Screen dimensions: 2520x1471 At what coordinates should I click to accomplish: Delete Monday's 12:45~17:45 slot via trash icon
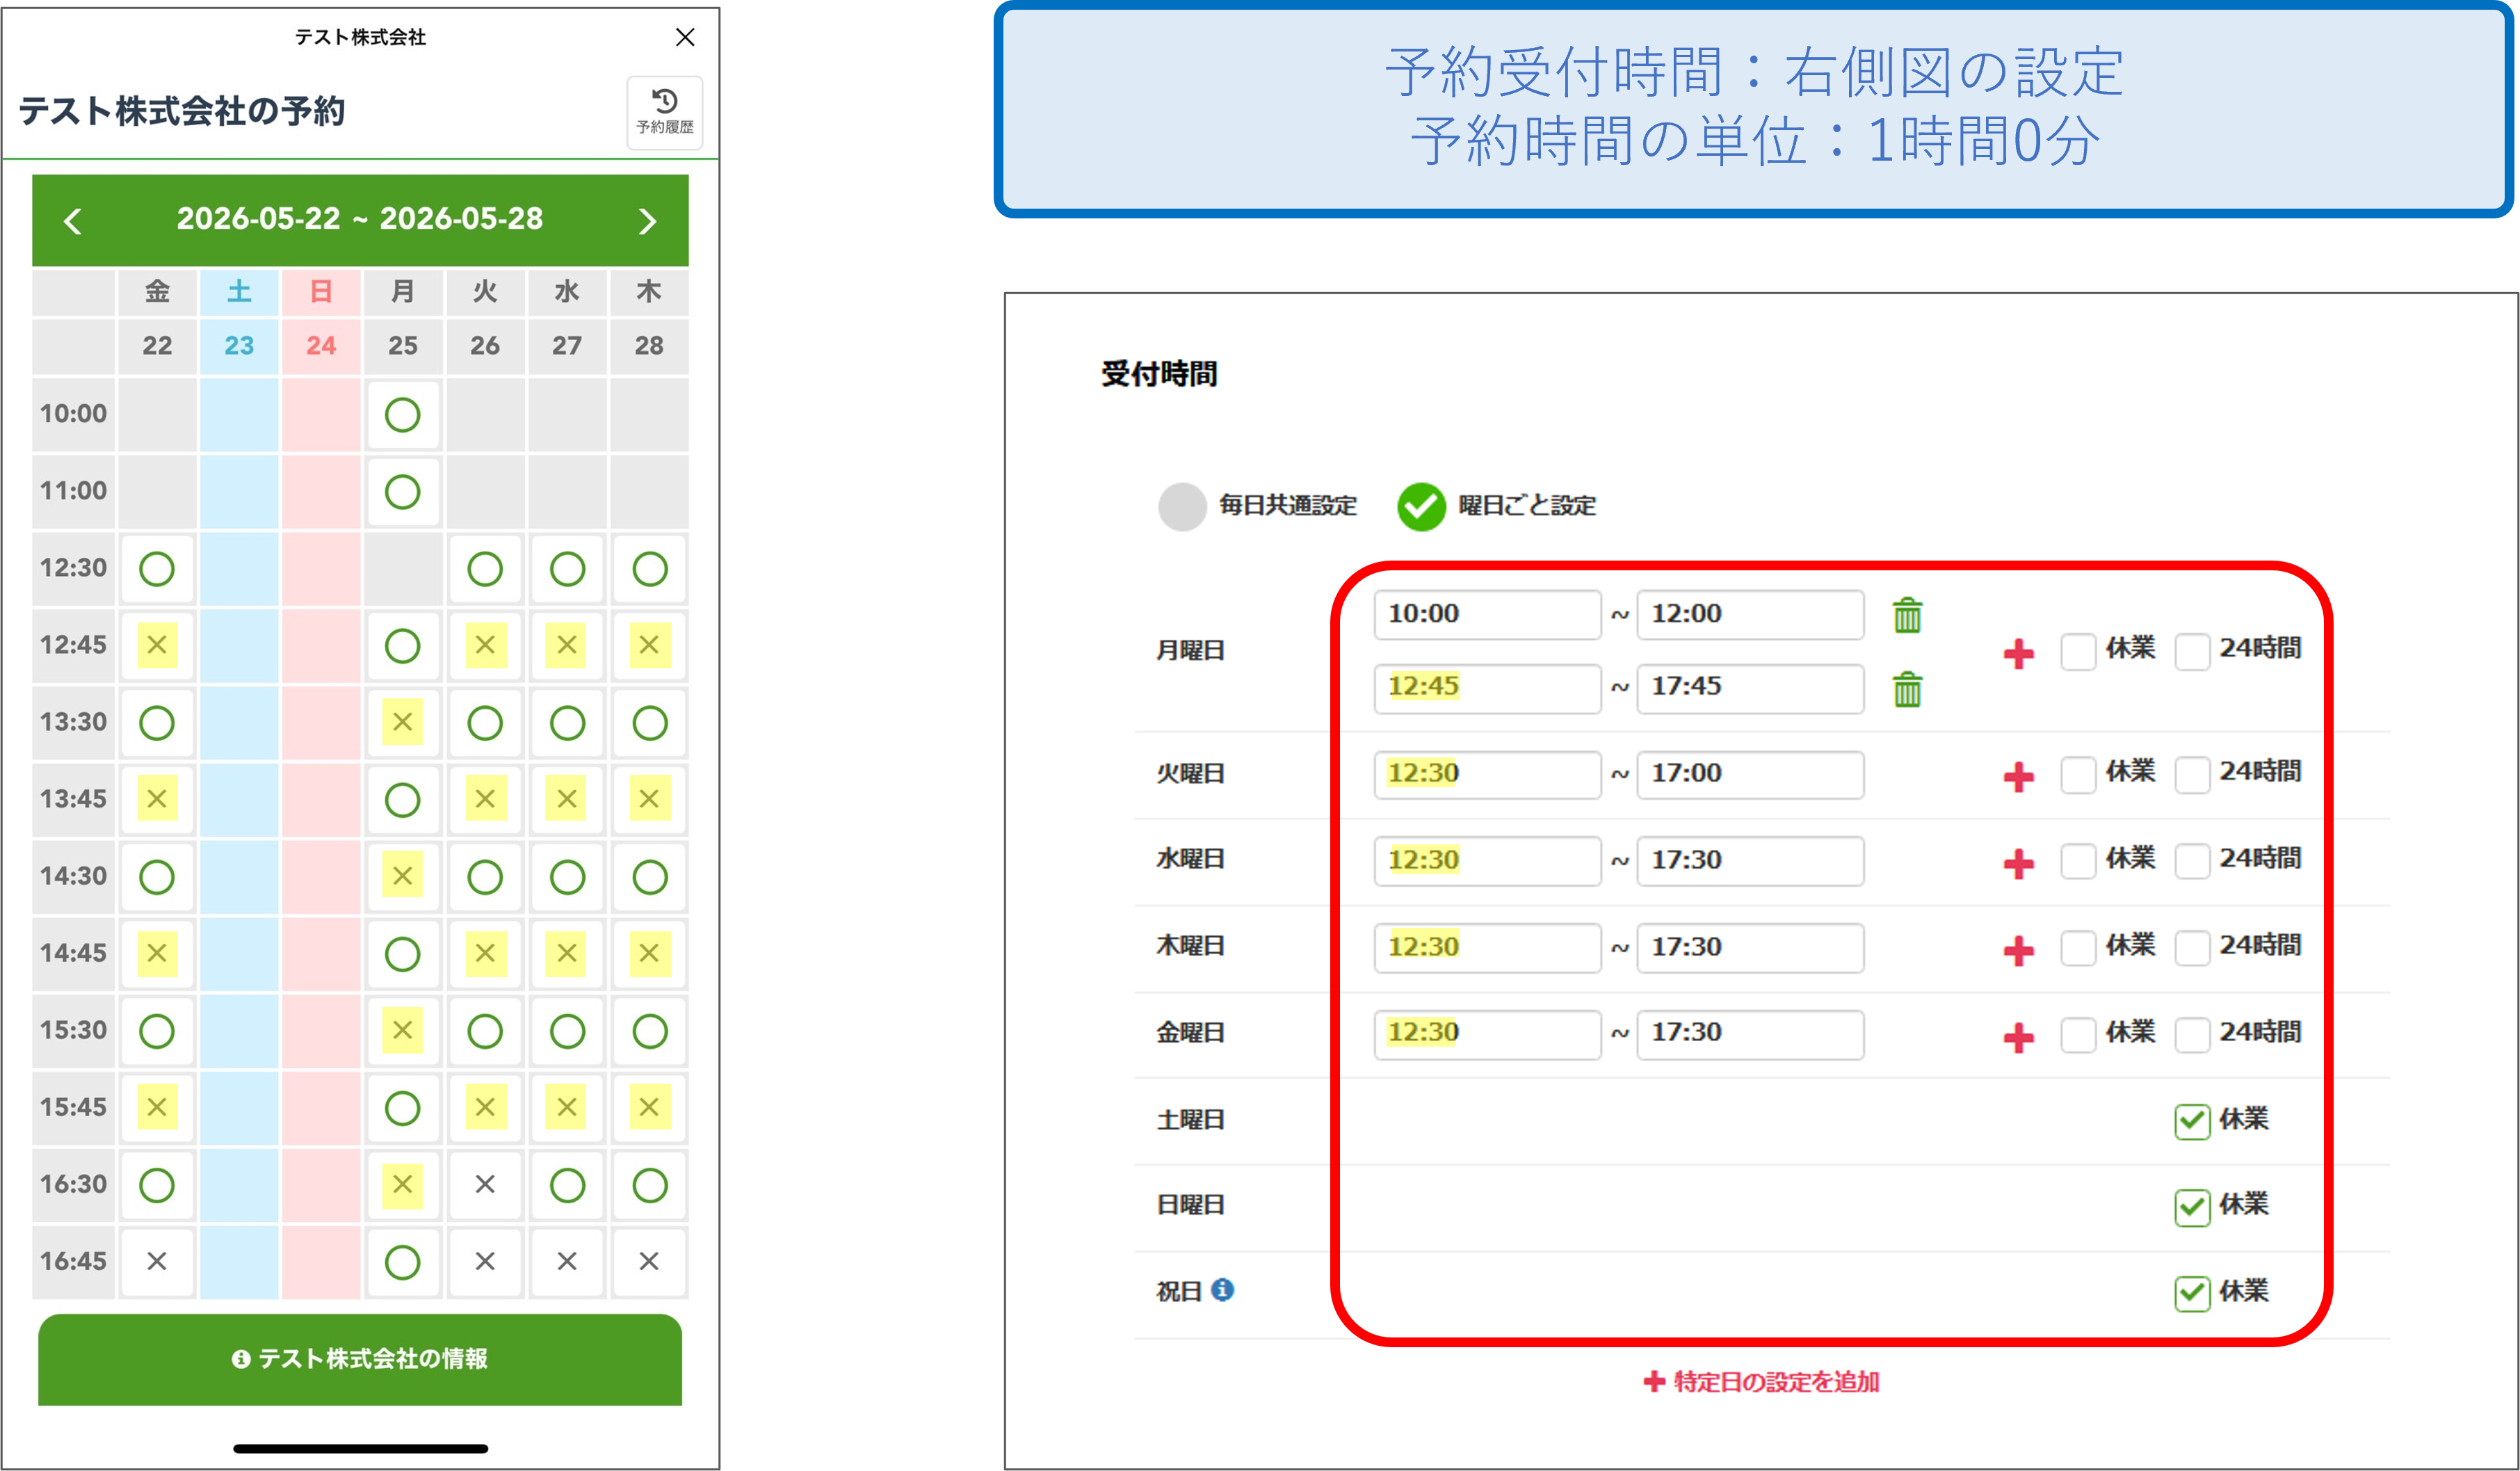[1908, 690]
